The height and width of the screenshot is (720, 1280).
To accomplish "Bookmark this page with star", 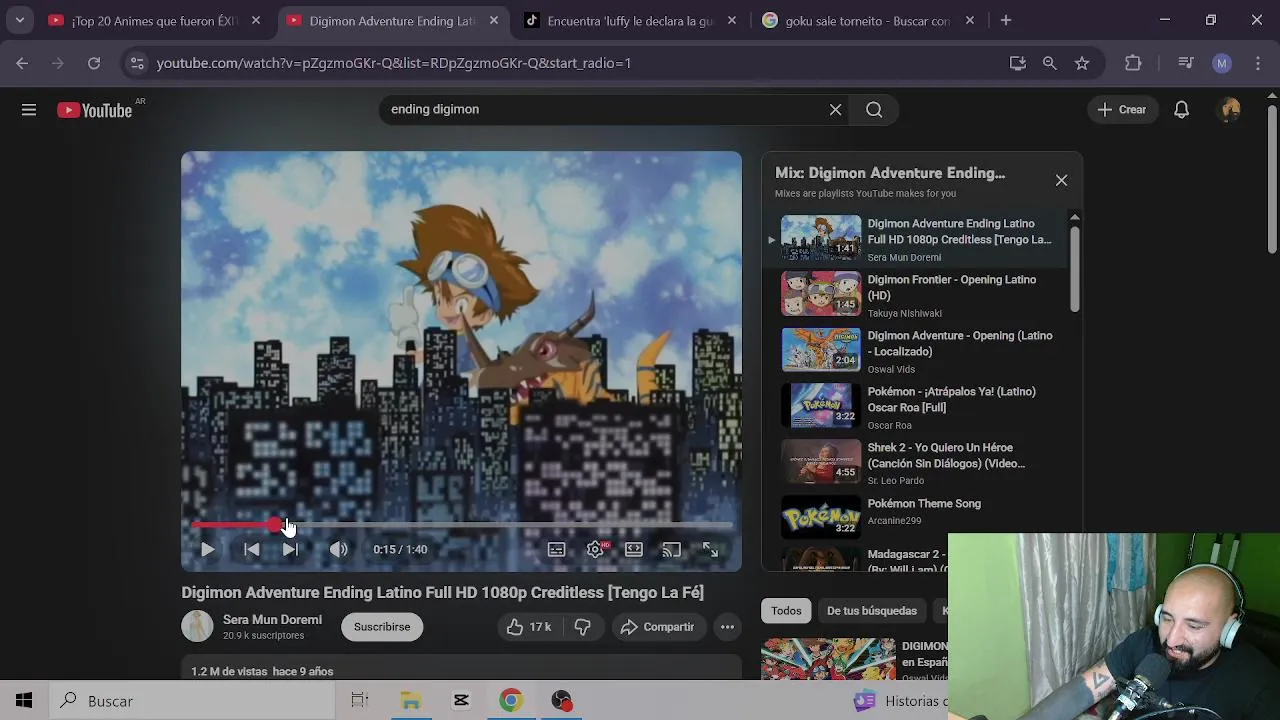I will (x=1082, y=63).
